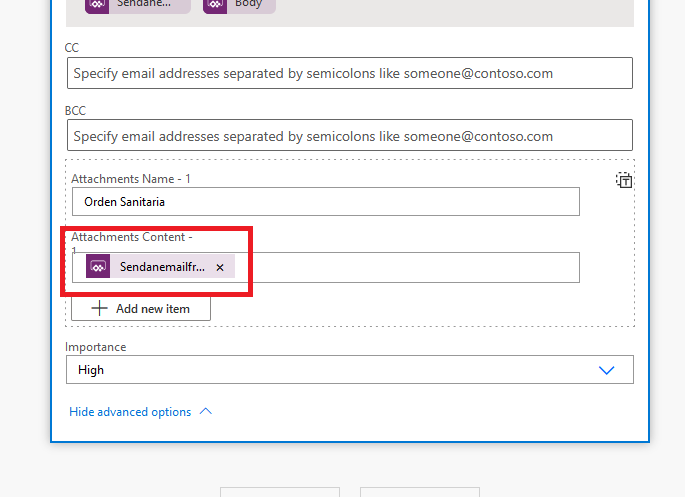Image resolution: width=685 pixels, height=497 pixels.
Task: Click the BCC email address field
Action: [349, 135]
